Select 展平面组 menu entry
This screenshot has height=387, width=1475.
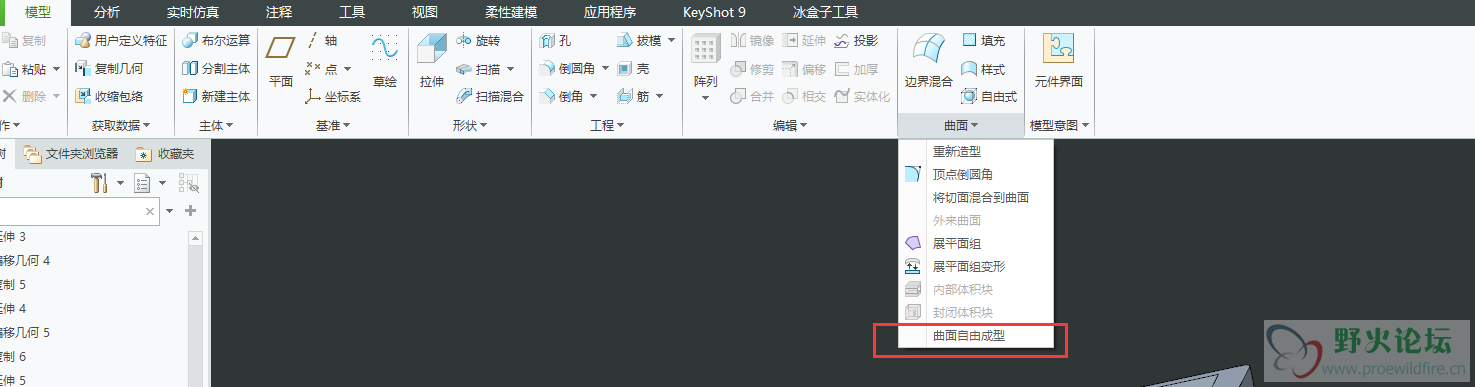957,244
